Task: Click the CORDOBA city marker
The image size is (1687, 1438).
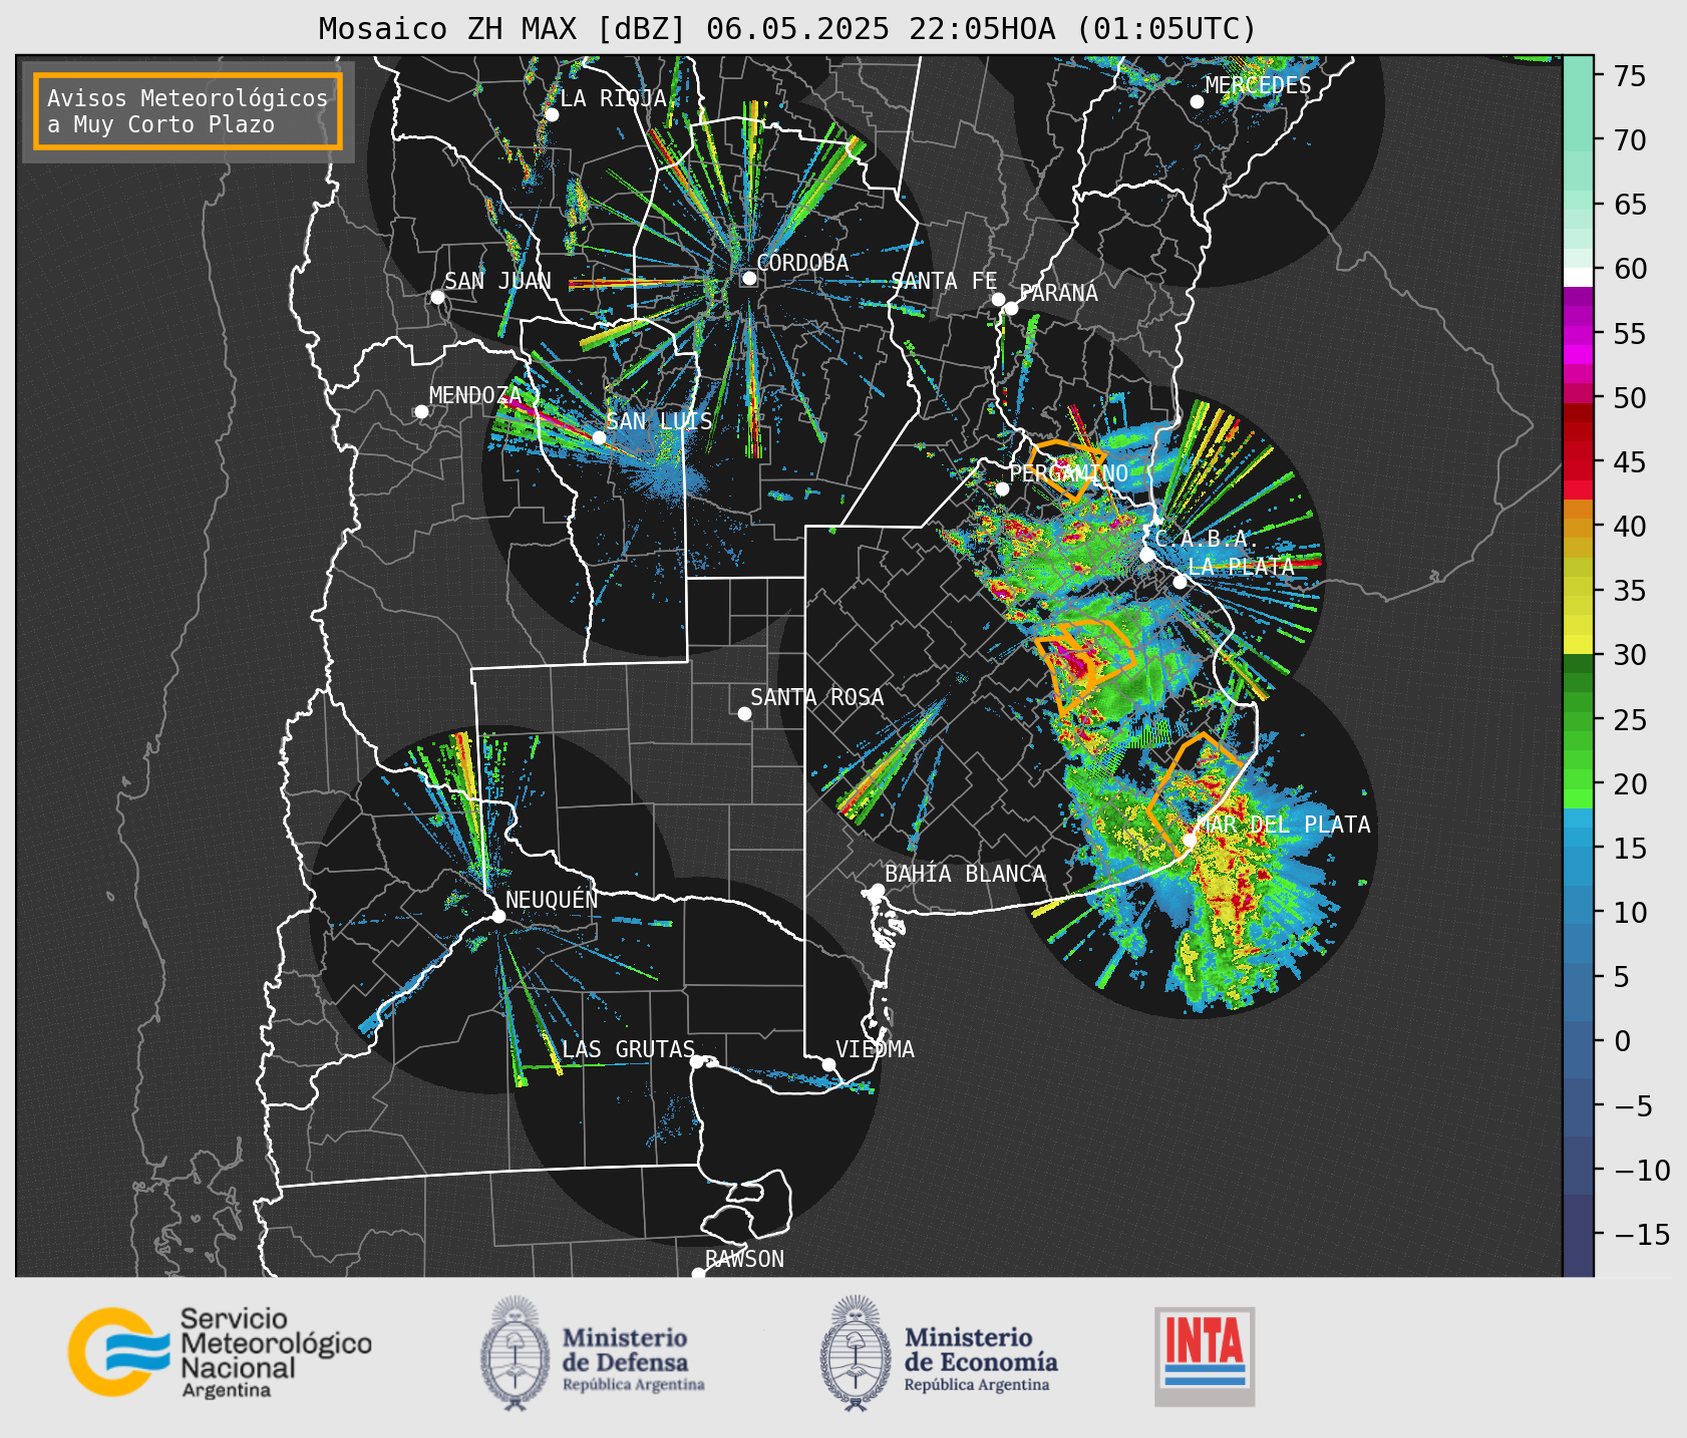Action: [x=749, y=278]
